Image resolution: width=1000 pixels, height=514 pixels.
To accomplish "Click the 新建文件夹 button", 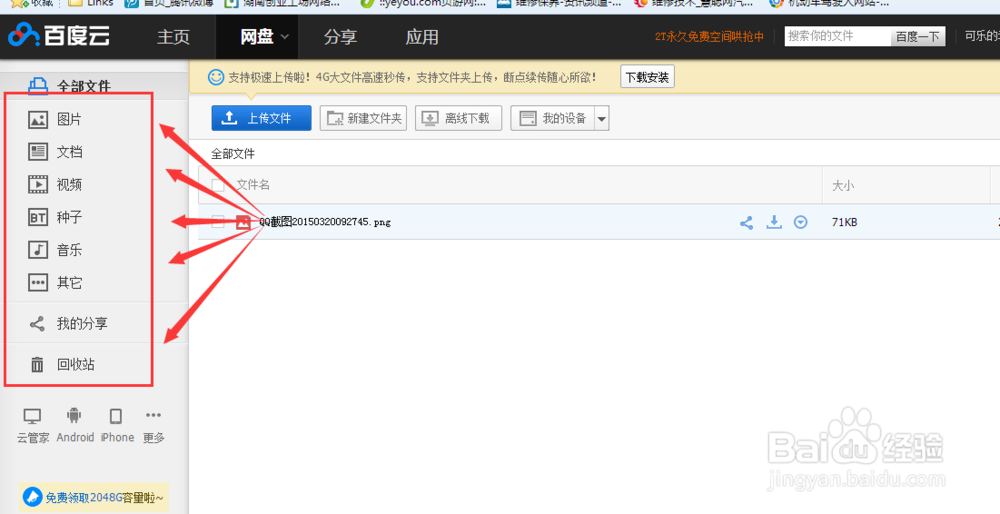I will [x=363, y=118].
